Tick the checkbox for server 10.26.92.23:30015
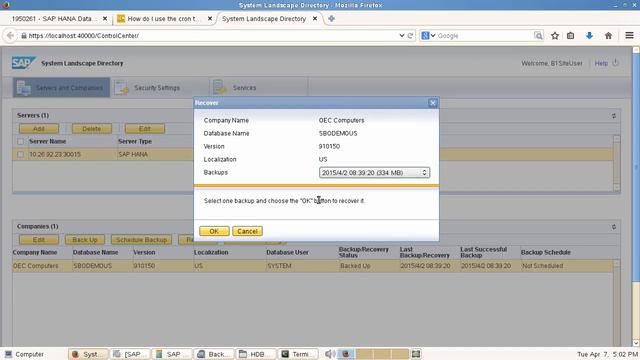Screen dimensions: 640x360 [x=20, y=154]
